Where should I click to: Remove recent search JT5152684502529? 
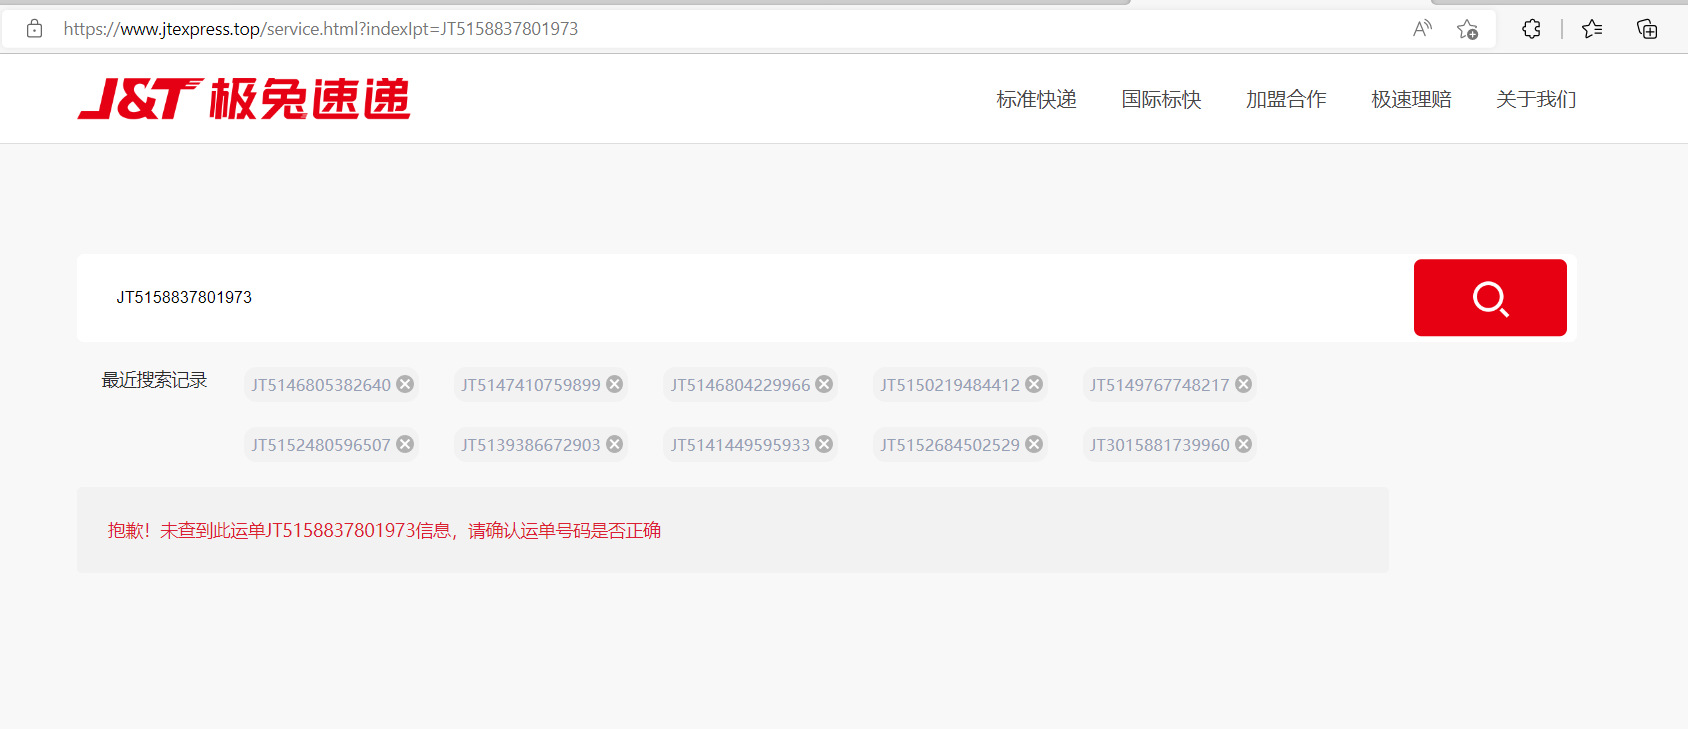coord(1034,444)
